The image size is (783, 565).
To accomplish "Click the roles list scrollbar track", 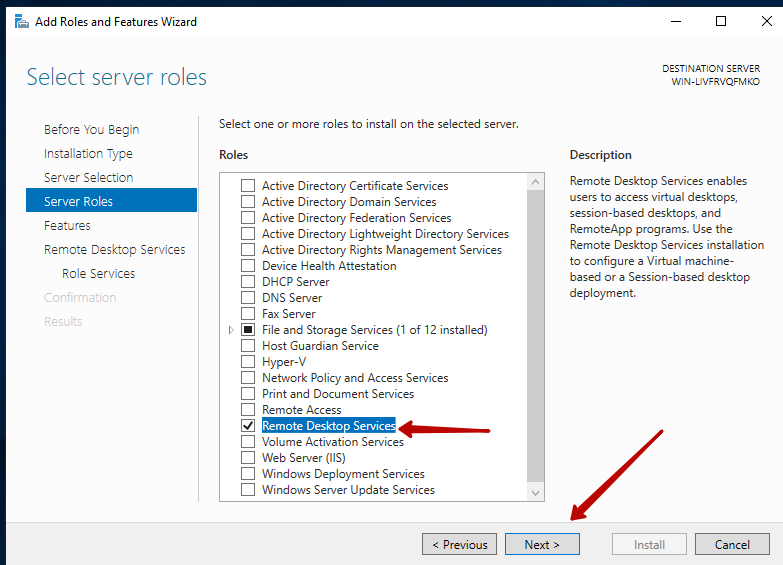I will pos(535,337).
